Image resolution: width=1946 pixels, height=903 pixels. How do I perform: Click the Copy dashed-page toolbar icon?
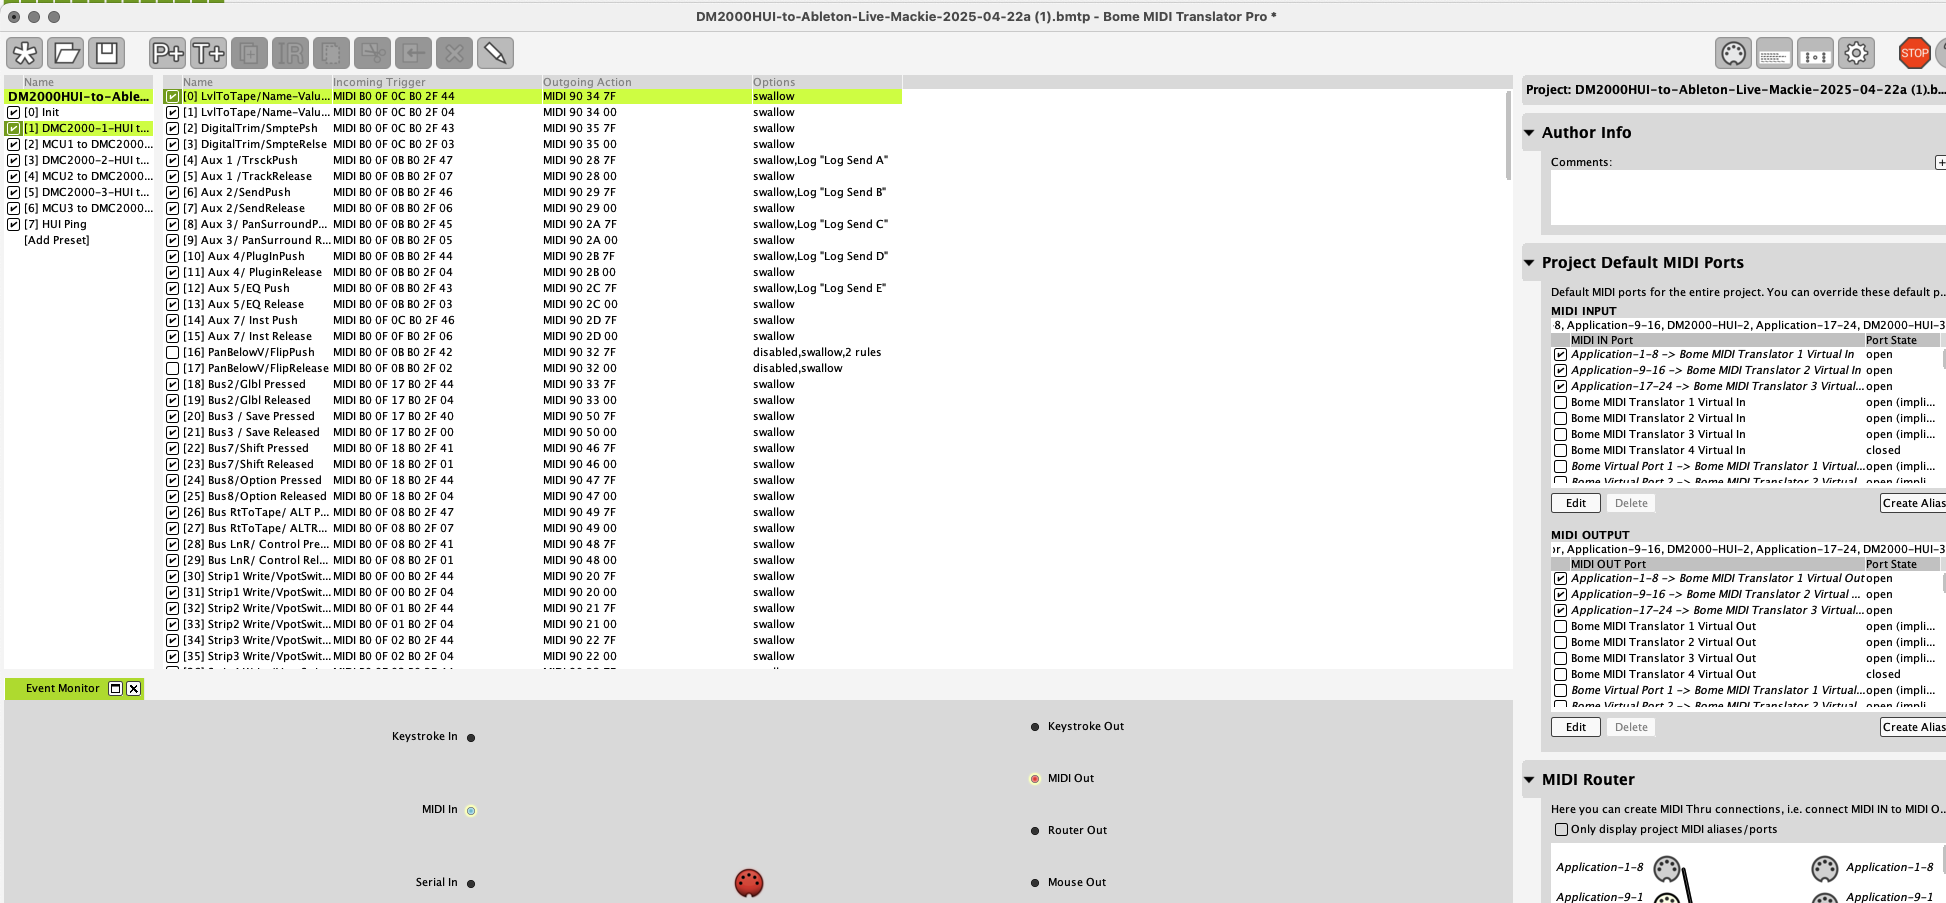[331, 53]
